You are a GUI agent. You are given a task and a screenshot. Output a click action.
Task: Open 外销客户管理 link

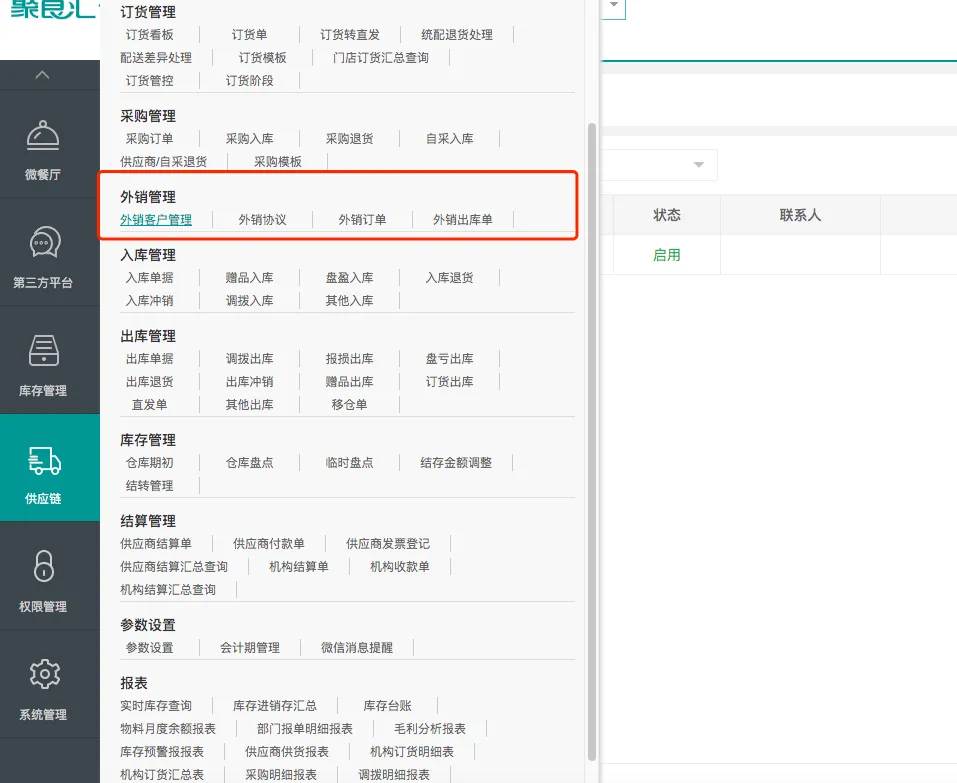pyautogui.click(x=156, y=220)
